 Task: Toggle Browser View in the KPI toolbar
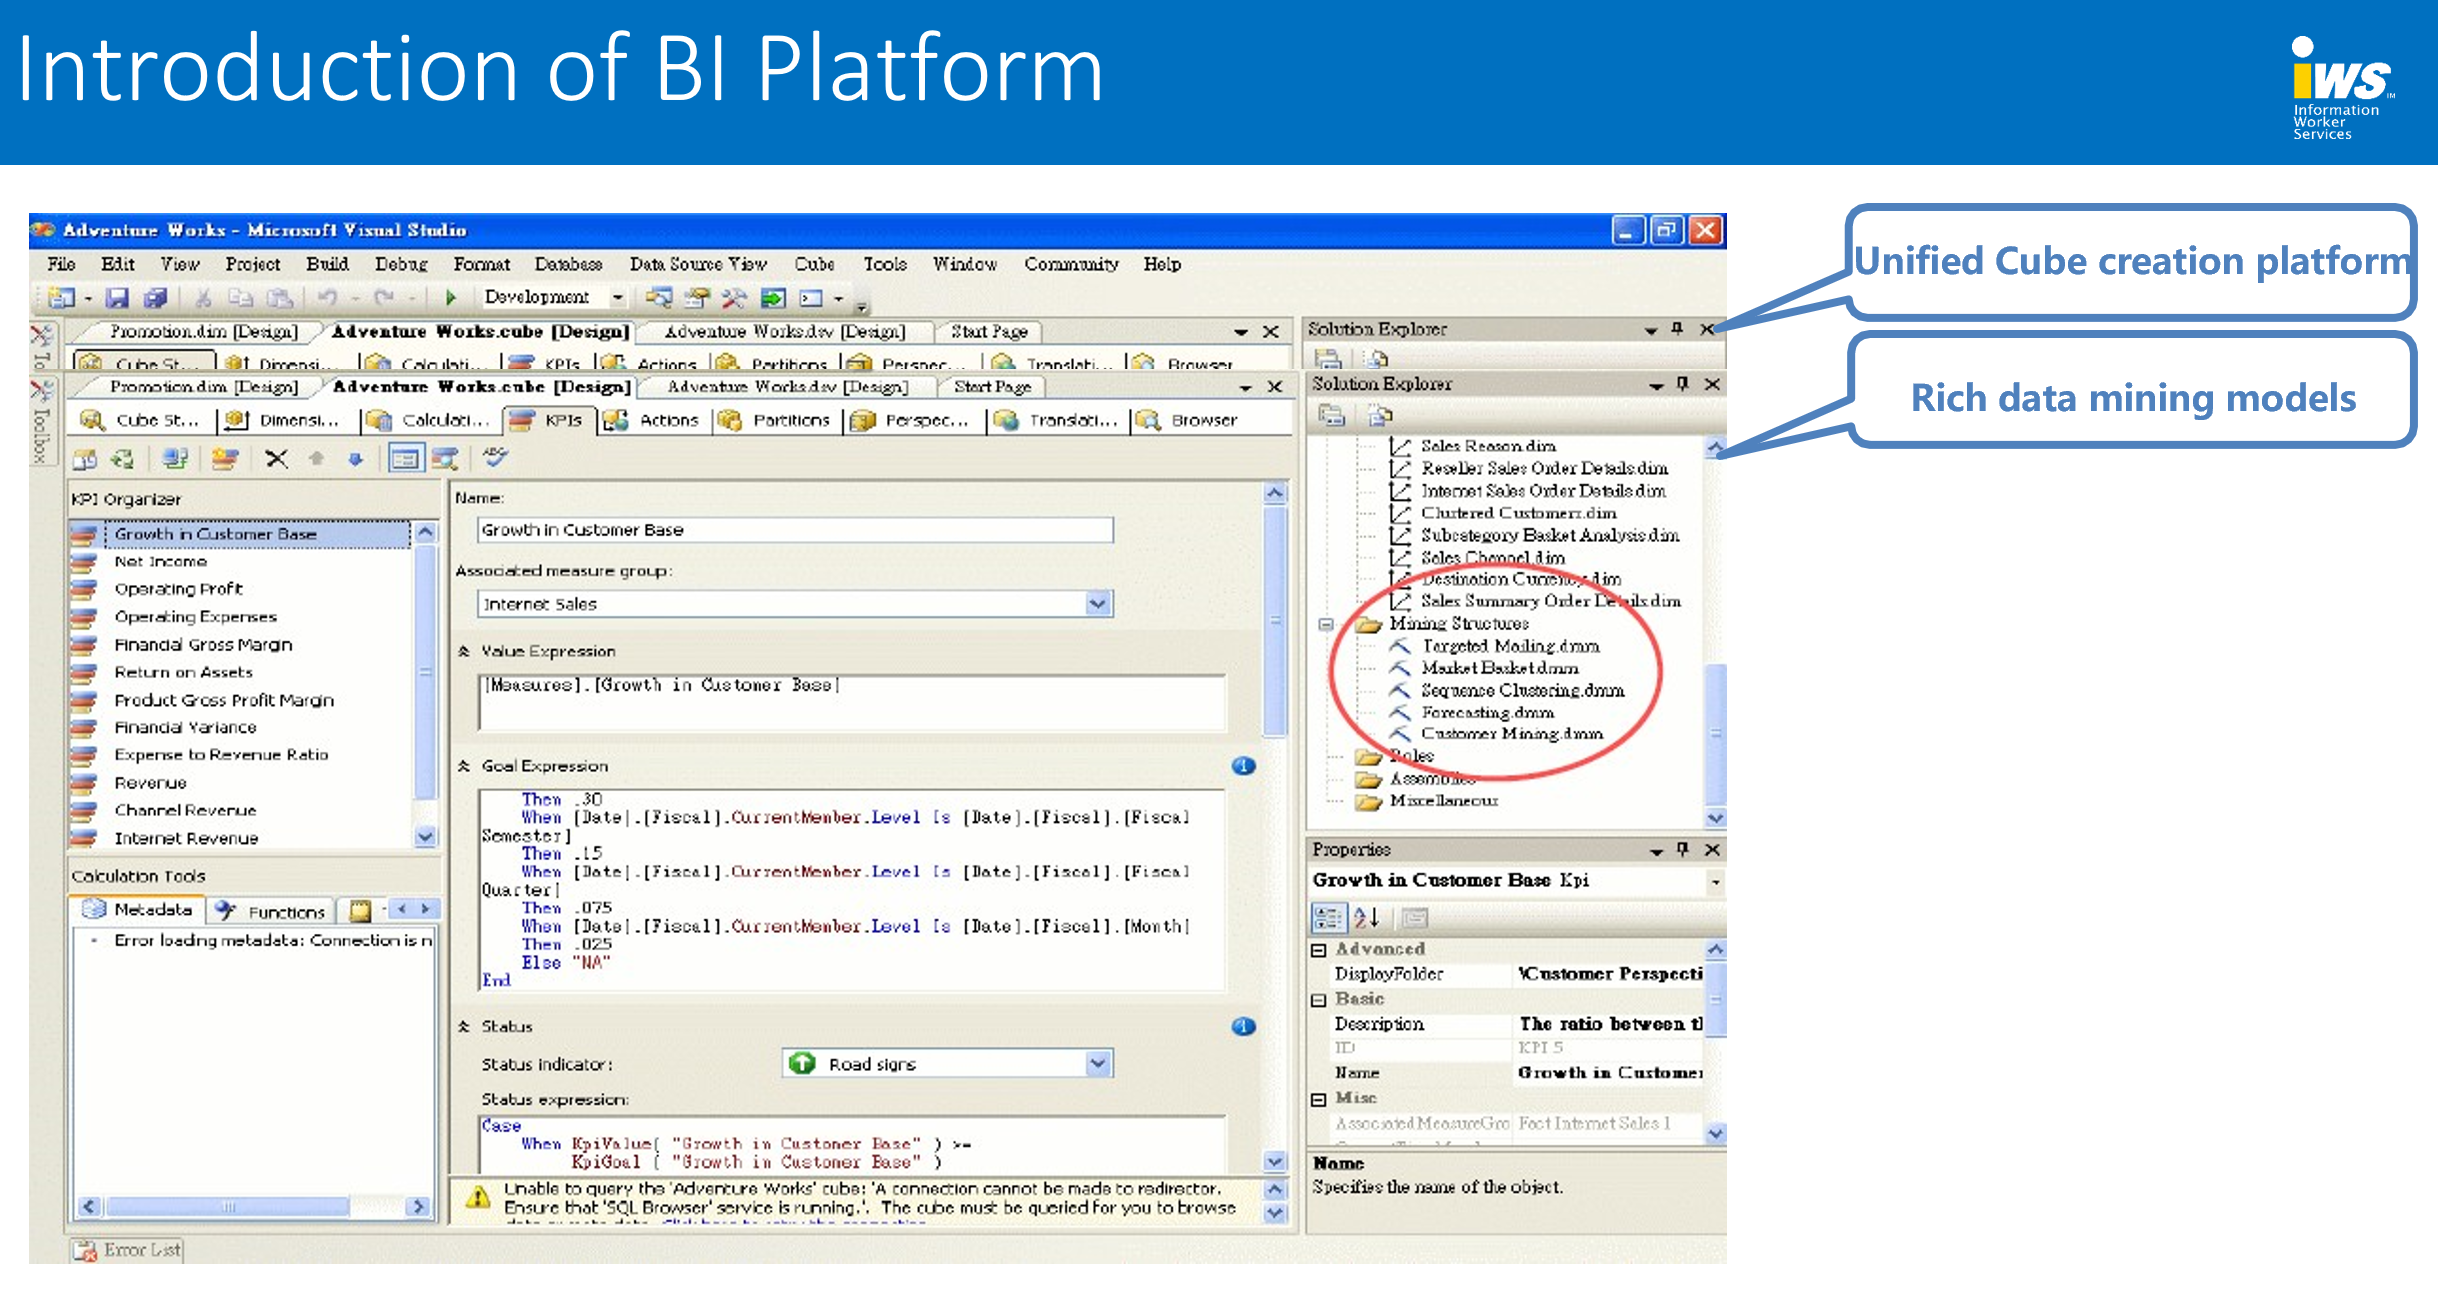443,459
